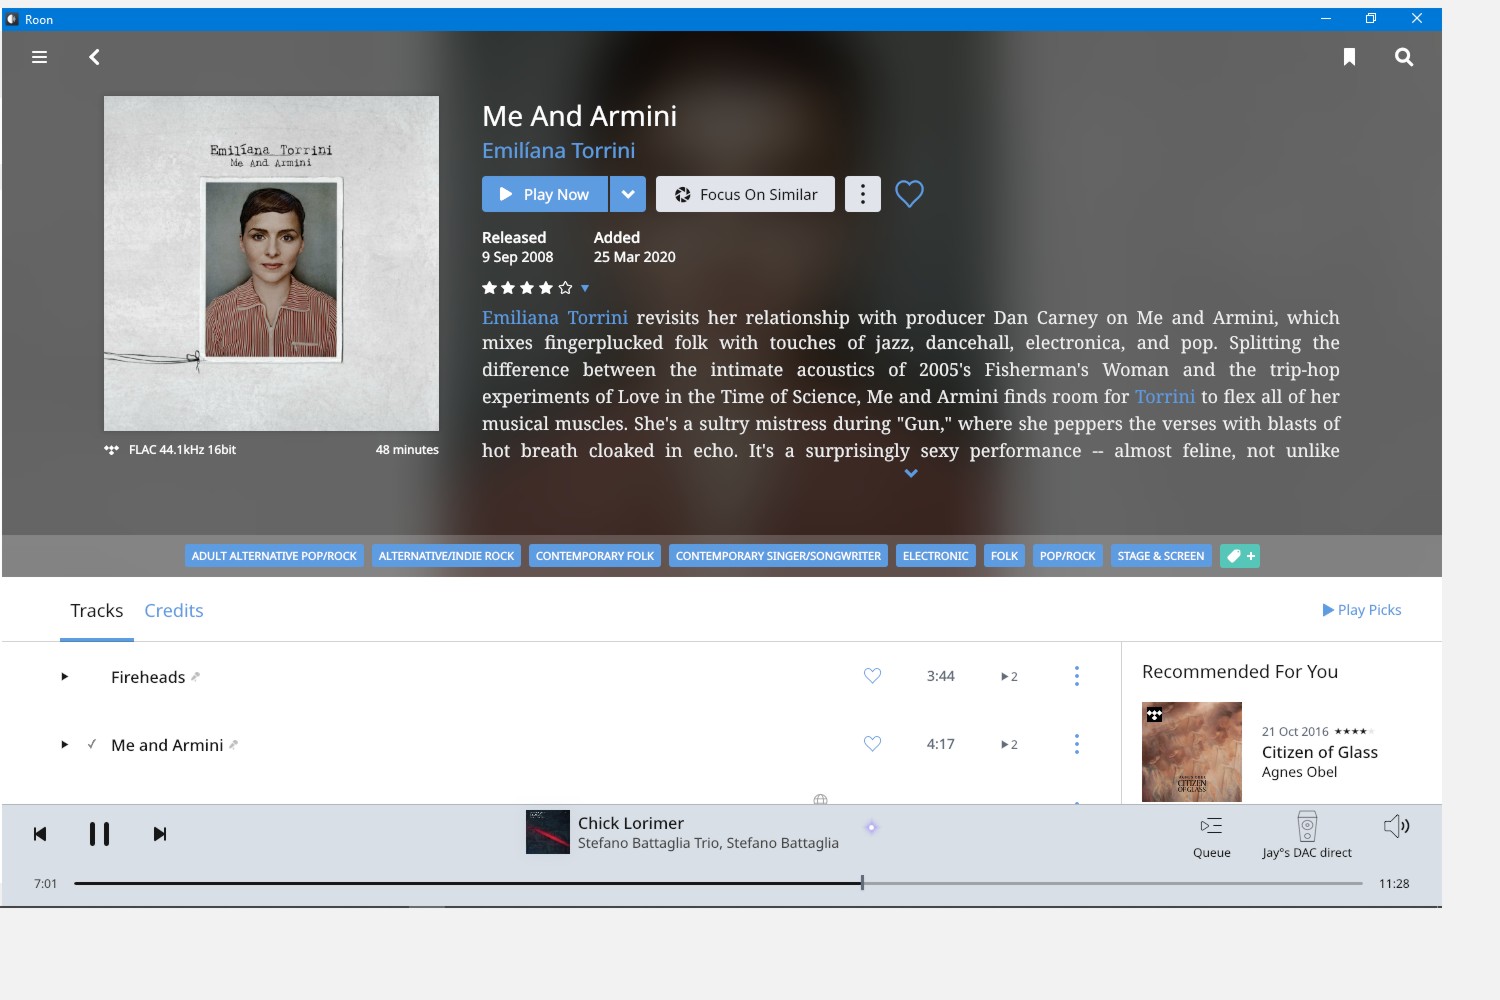Click the Me And Armini album cover

(x=271, y=263)
